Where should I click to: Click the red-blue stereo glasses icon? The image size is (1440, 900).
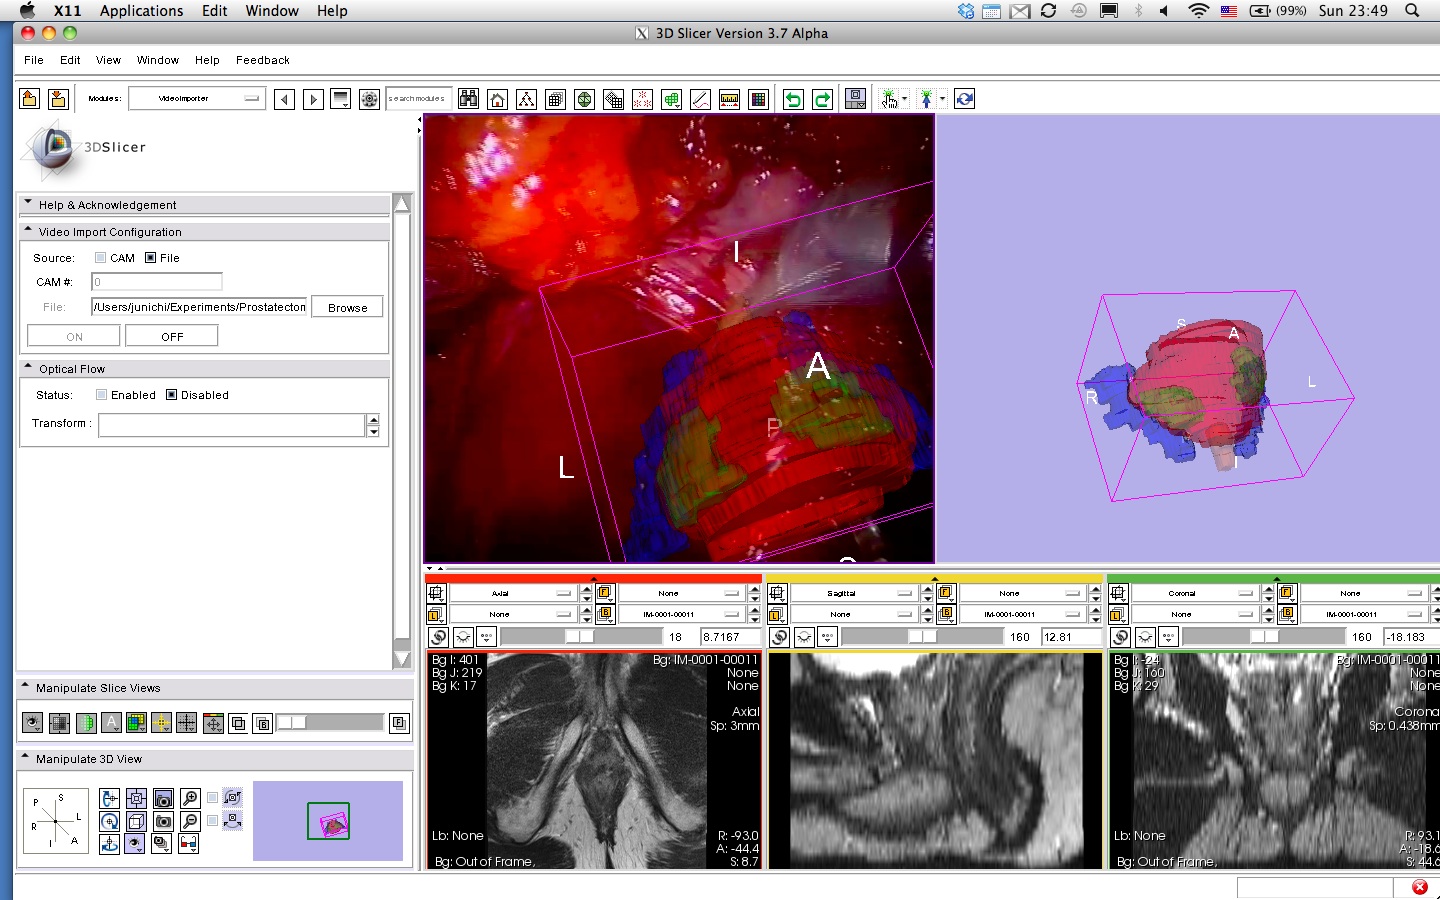click(x=188, y=844)
